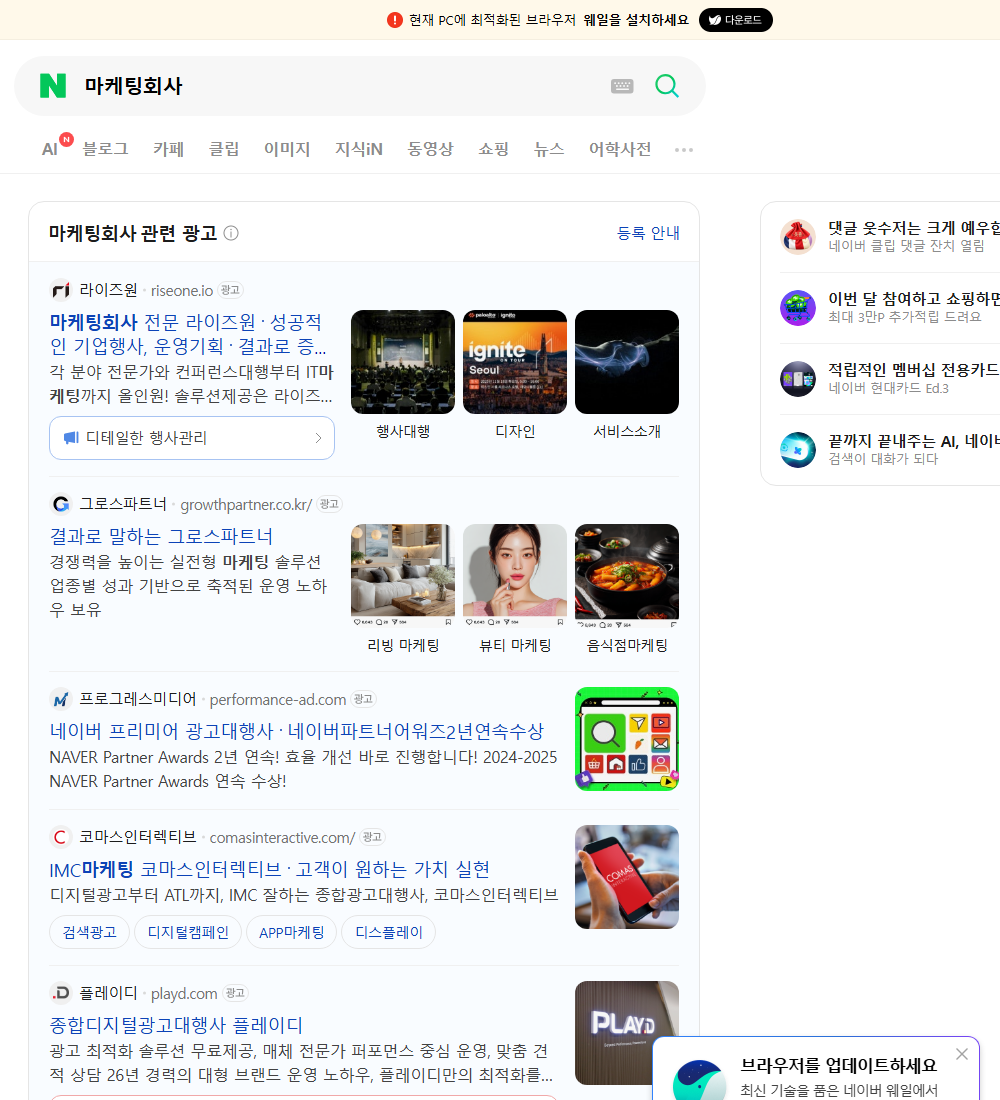The width and height of the screenshot is (1000, 1100).
Task: Open 결과로 말하는 그로스파트너 ad title
Action: [x=161, y=537]
